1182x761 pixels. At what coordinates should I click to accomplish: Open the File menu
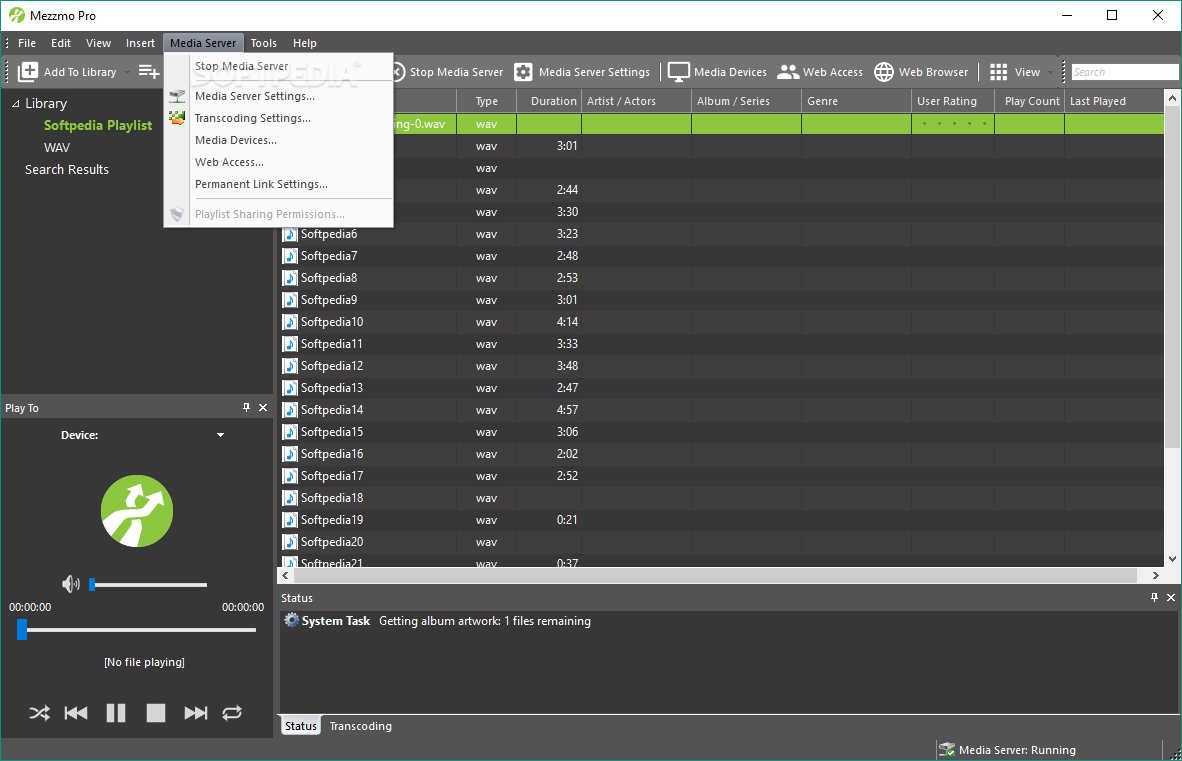click(x=27, y=43)
